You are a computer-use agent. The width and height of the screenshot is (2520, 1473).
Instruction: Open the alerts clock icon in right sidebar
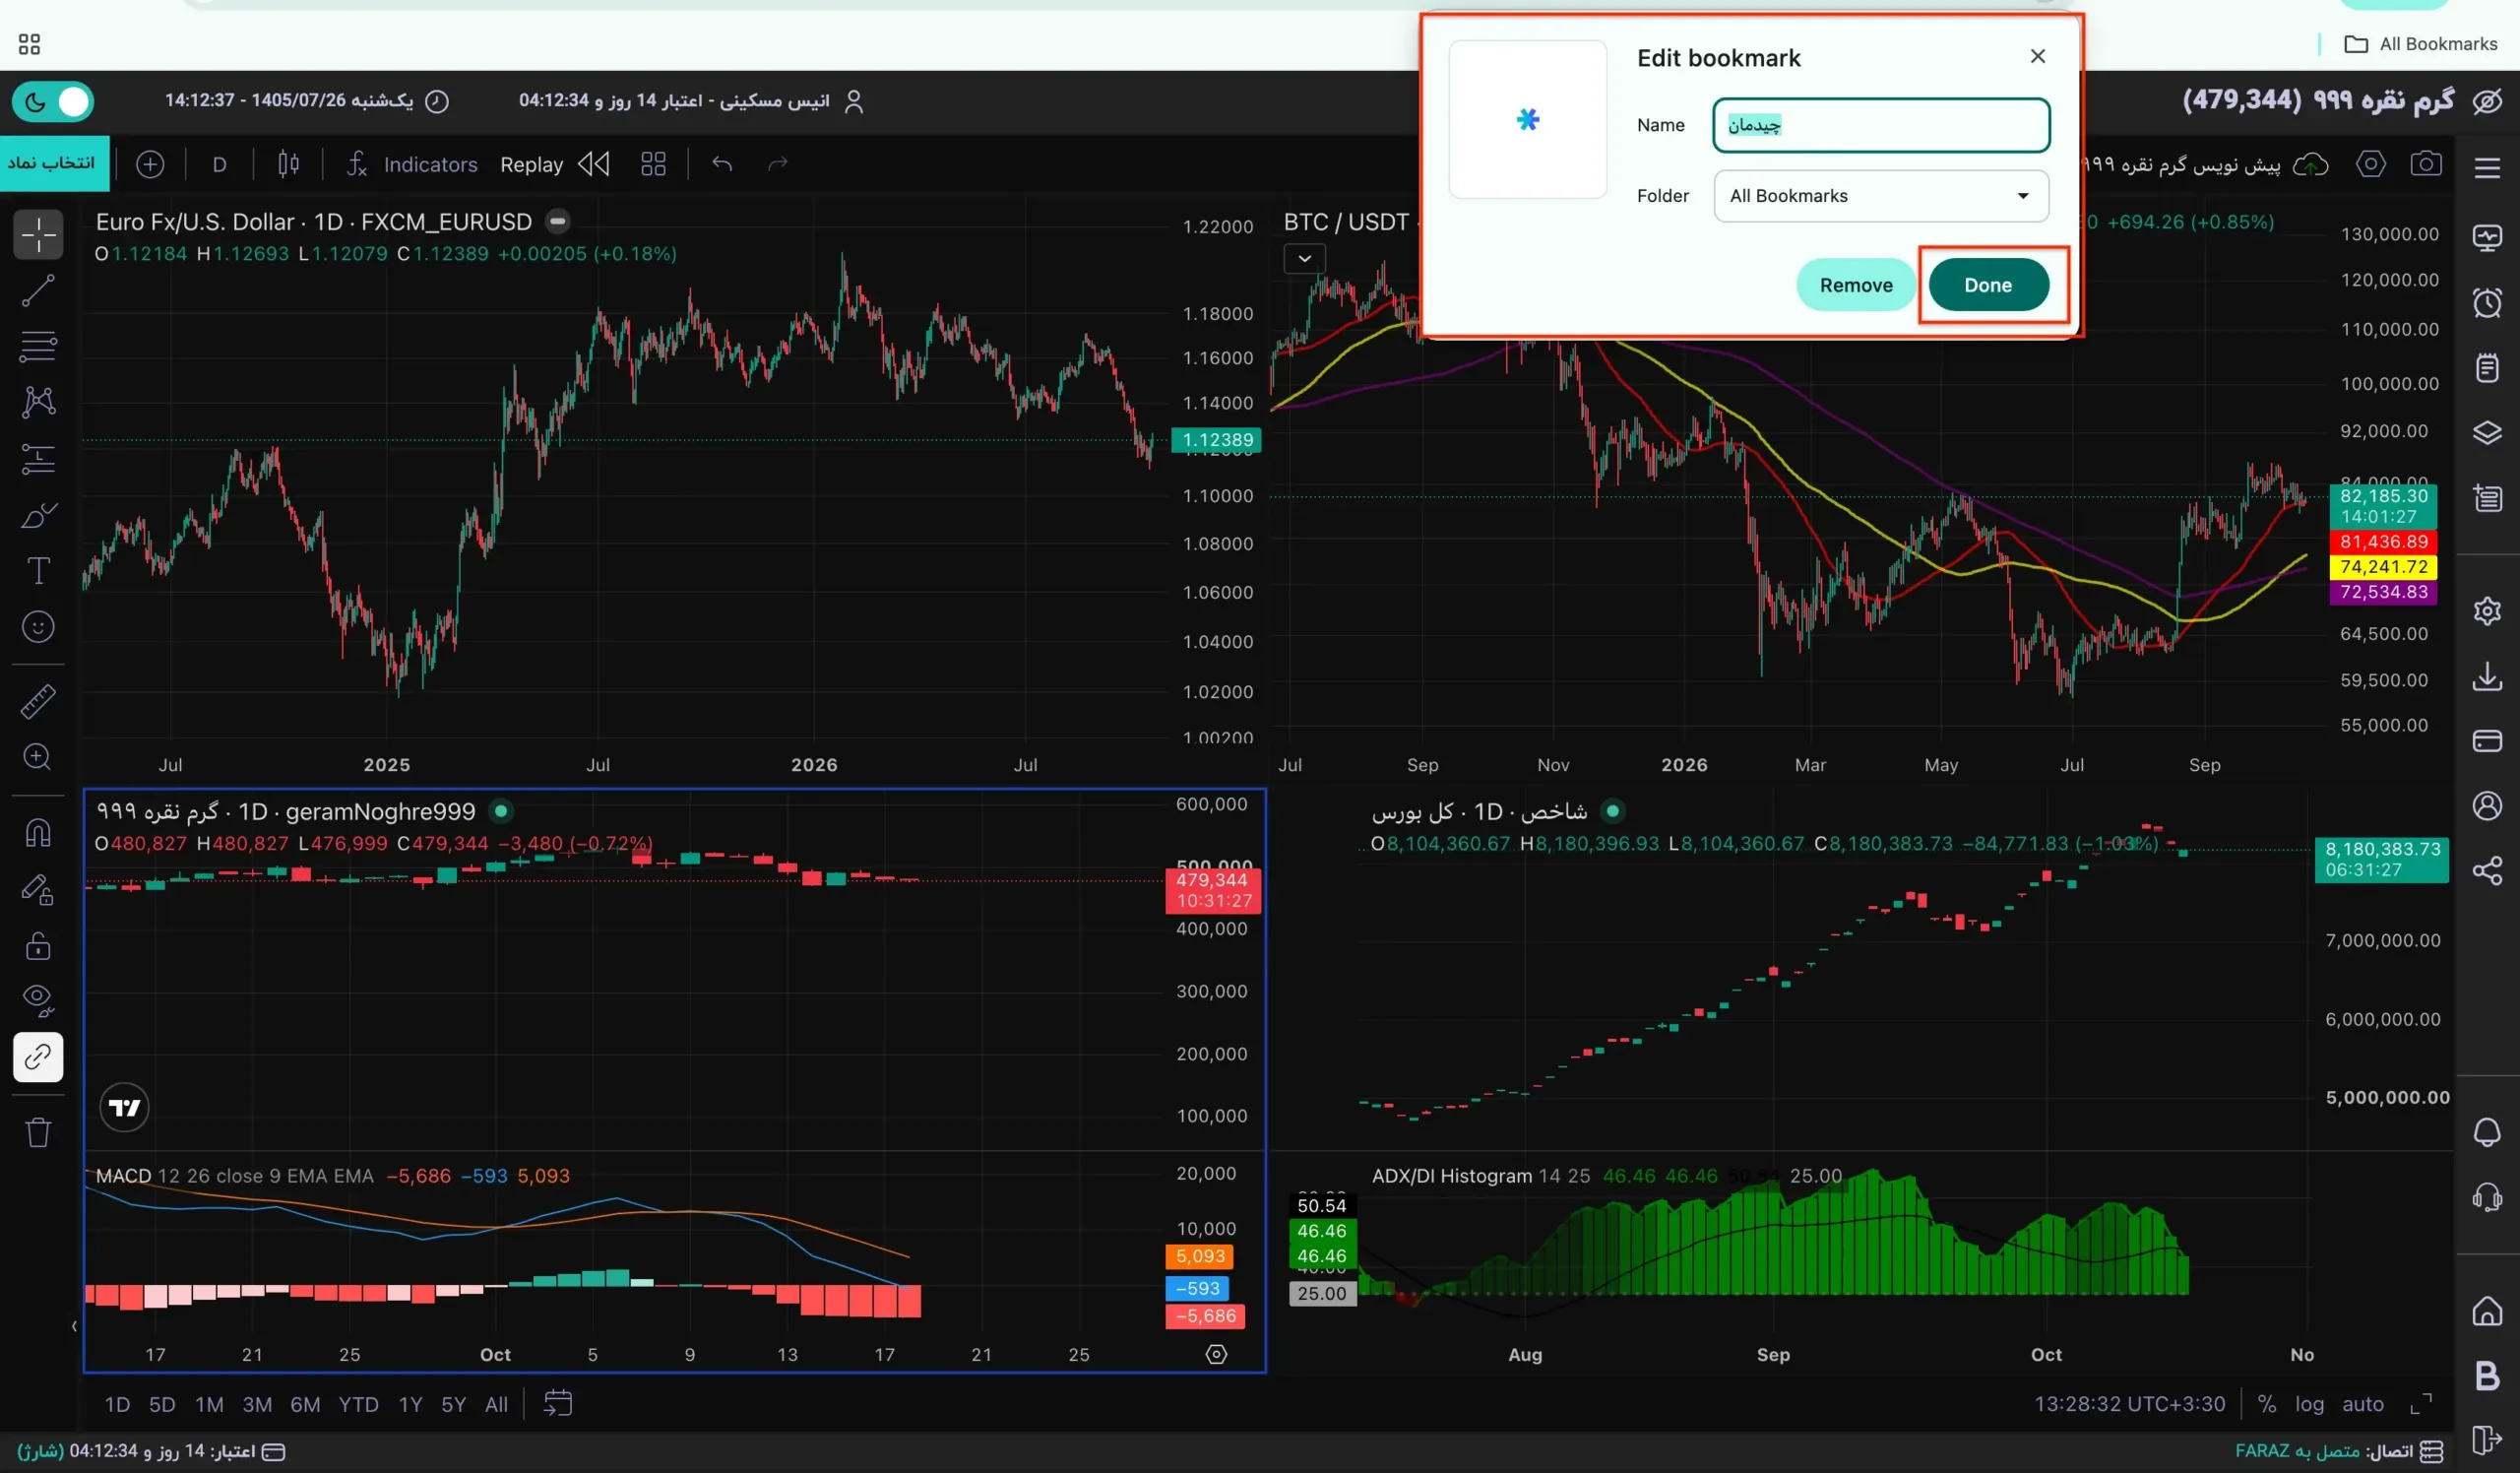(x=2487, y=302)
